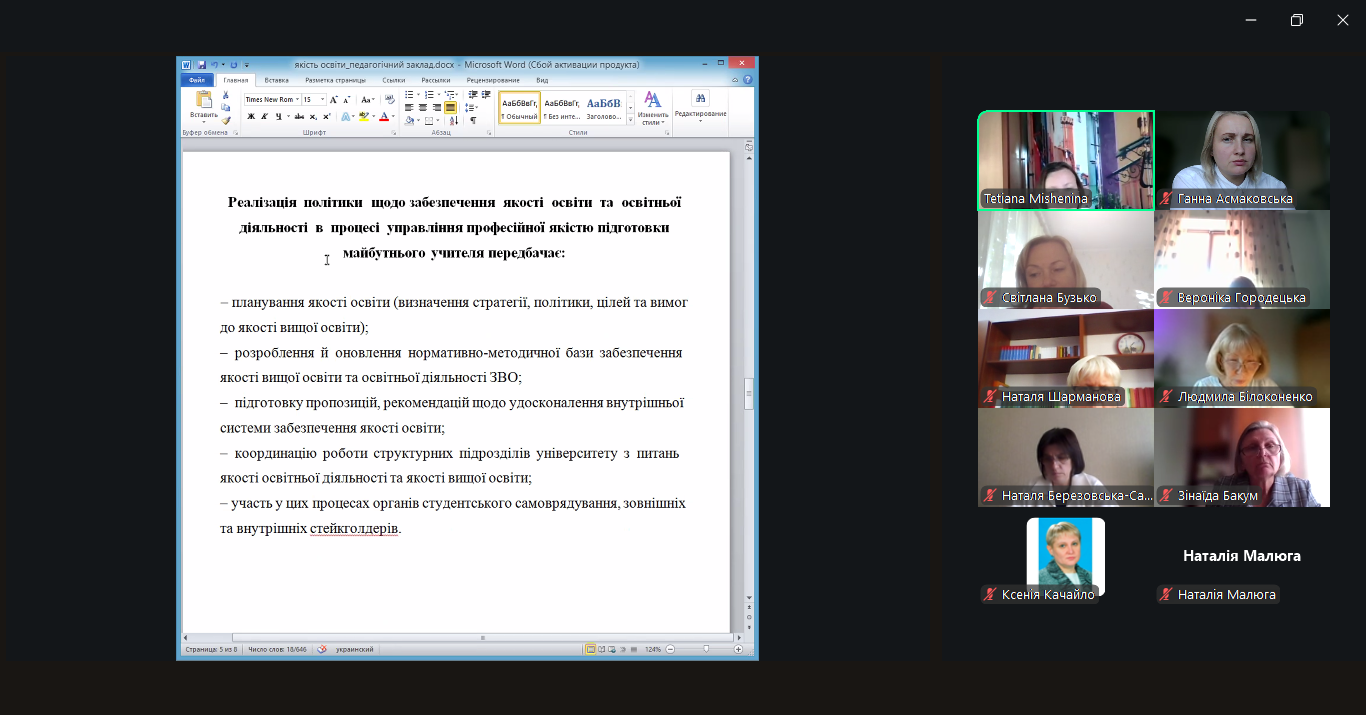Viewport: 1366px width, 715px height.
Task: Open the Вставка ribbon tab
Action: (276, 80)
